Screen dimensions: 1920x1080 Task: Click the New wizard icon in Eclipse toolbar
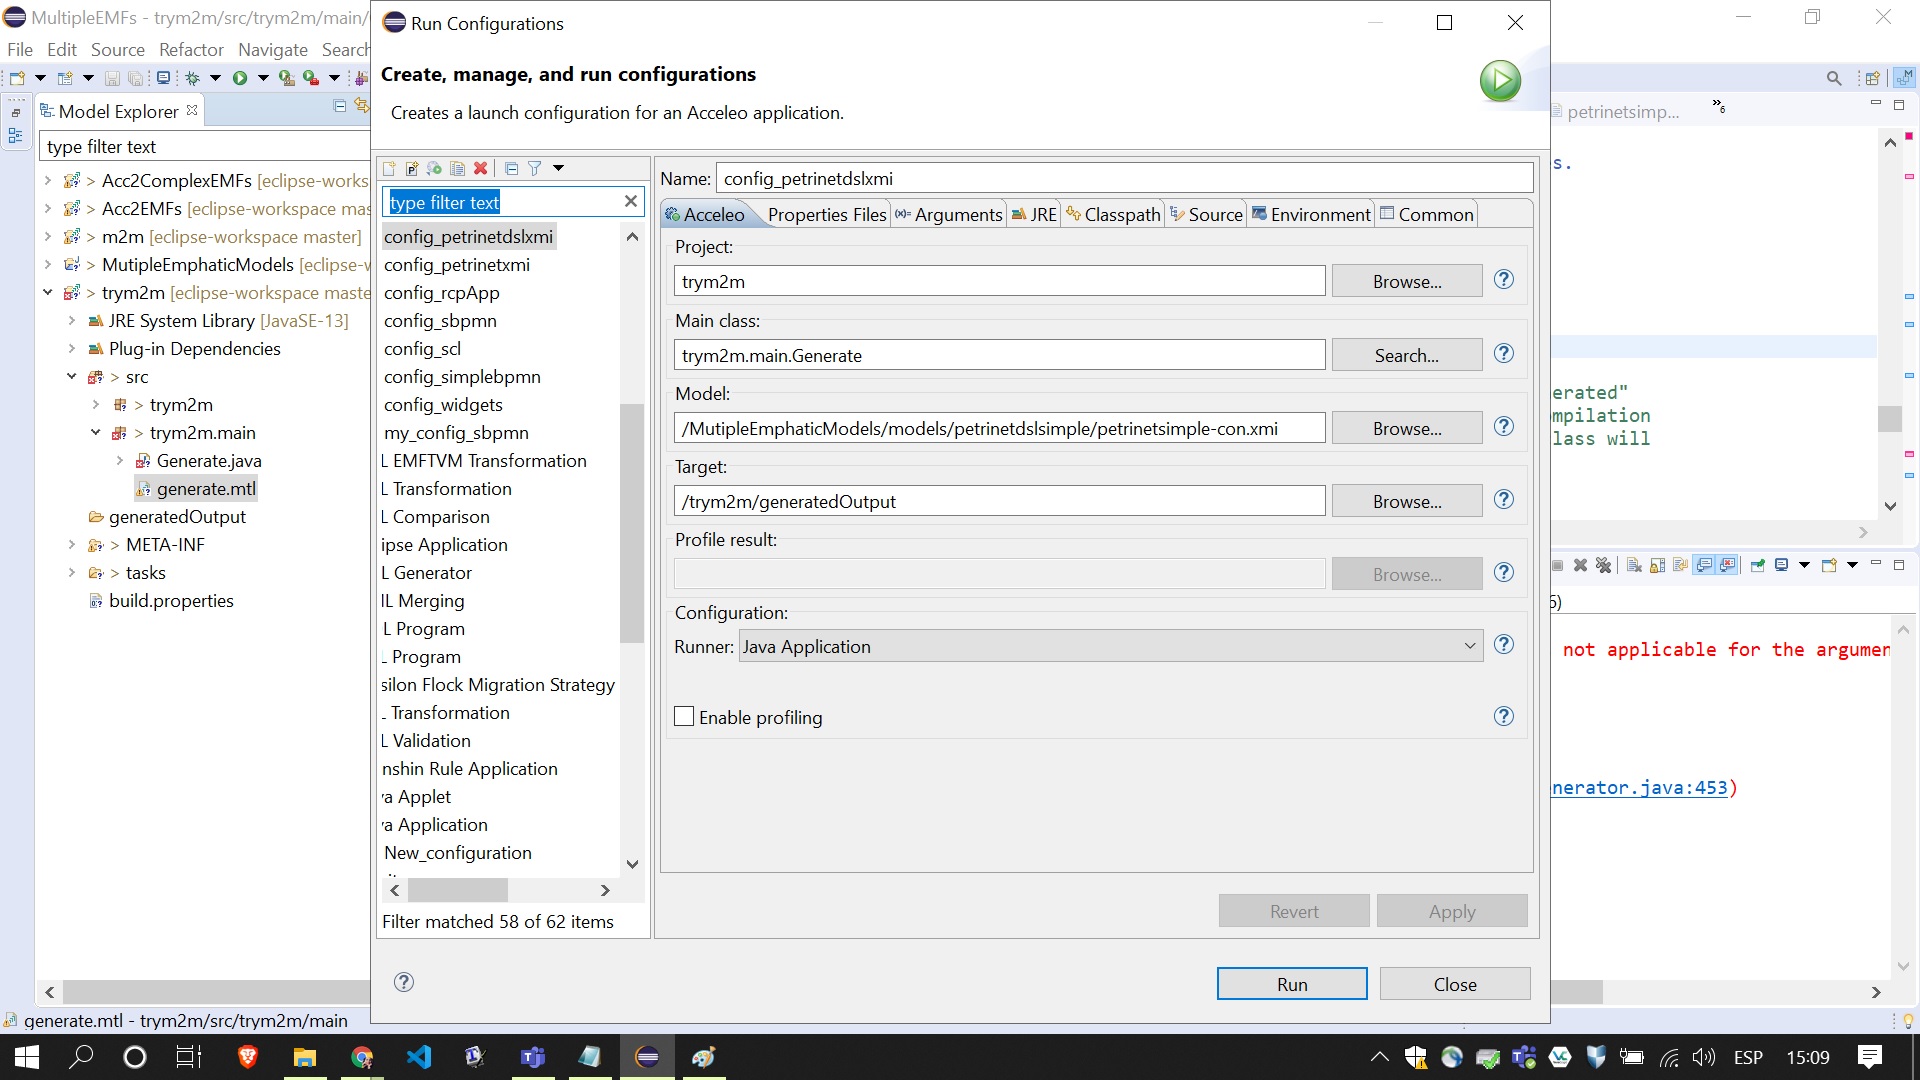pyautogui.click(x=17, y=78)
